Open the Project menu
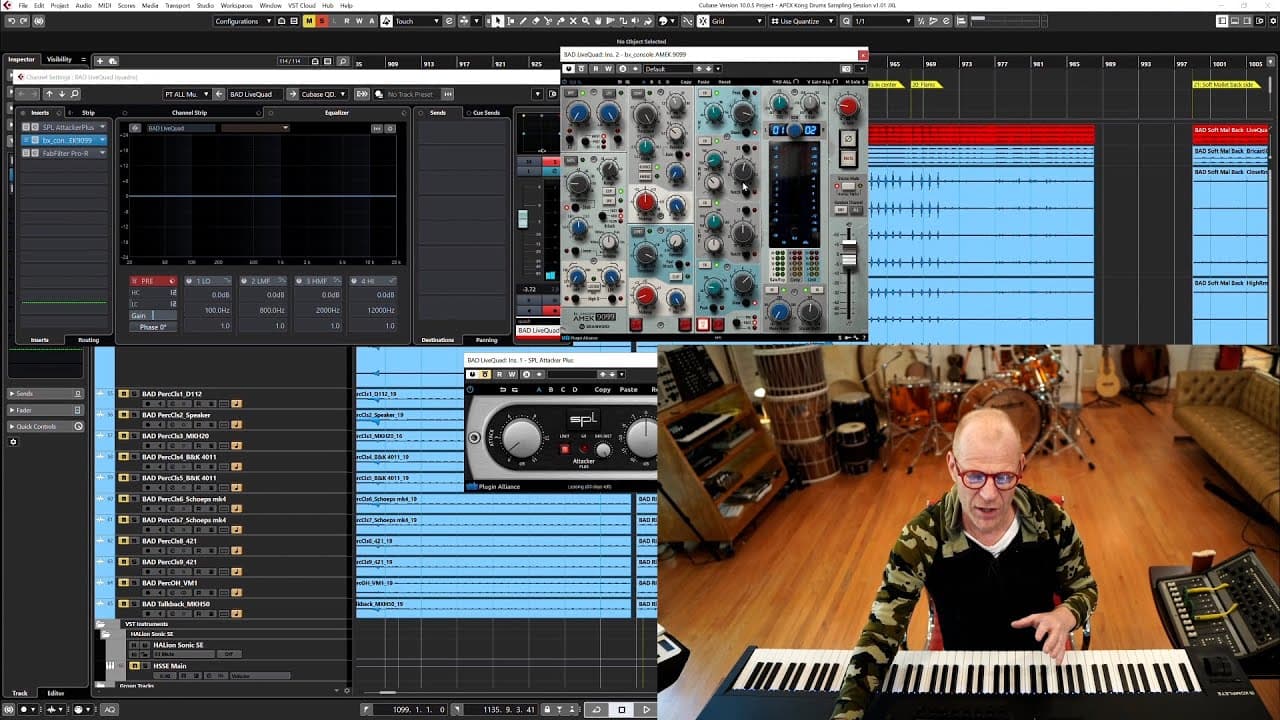Screen dimensions: 1280x720 [x=59, y=5]
